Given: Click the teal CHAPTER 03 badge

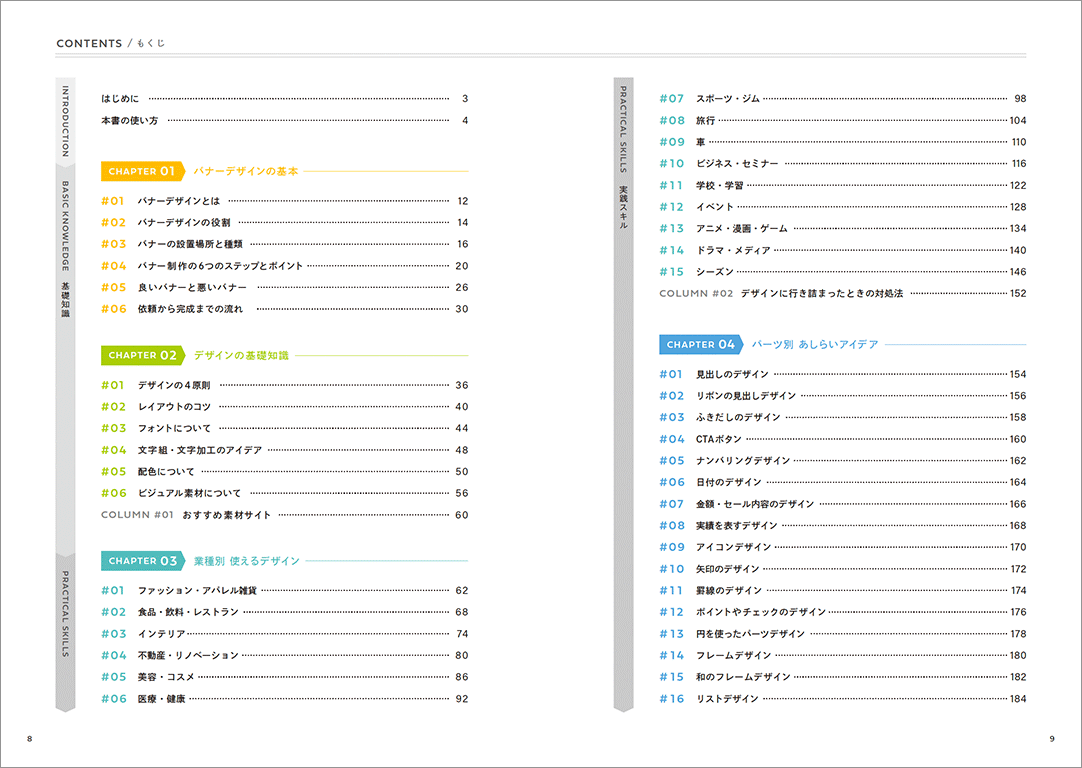Looking at the screenshot, I should (143, 561).
